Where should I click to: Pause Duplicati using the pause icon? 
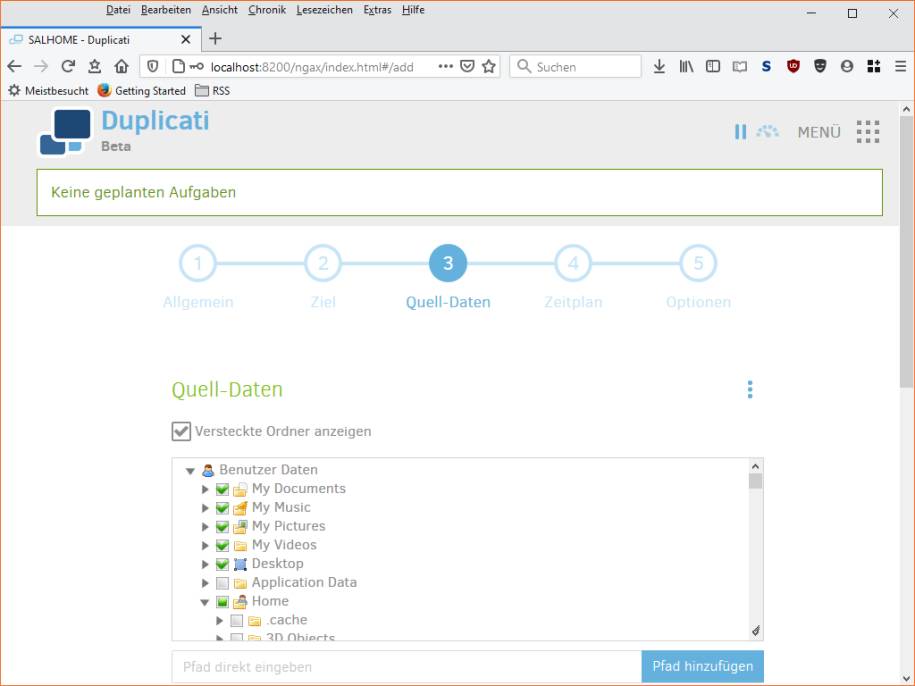pyautogui.click(x=740, y=132)
